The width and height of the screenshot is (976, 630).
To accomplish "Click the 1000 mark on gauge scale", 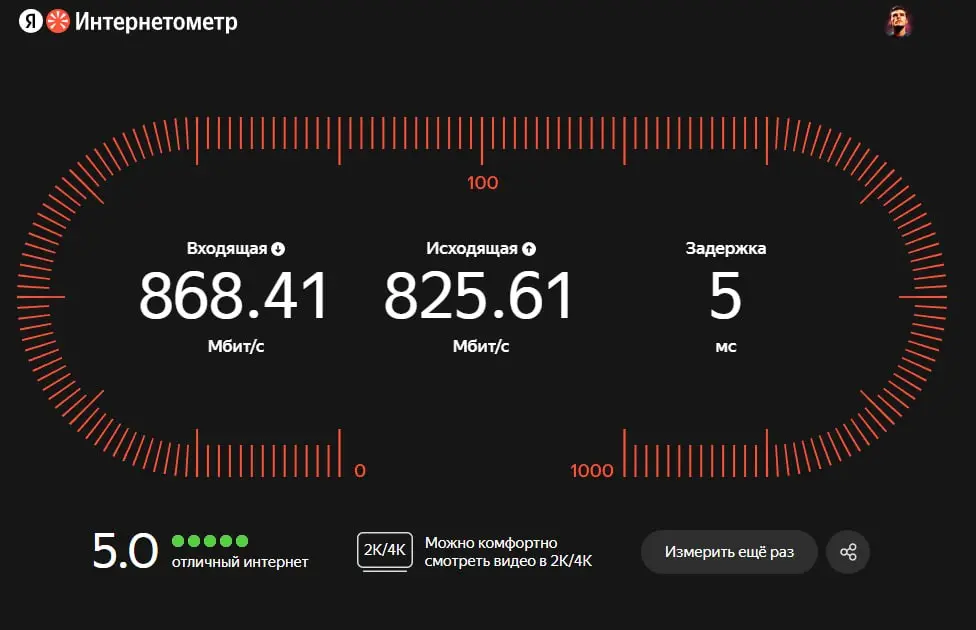I will (x=592, y=471).
